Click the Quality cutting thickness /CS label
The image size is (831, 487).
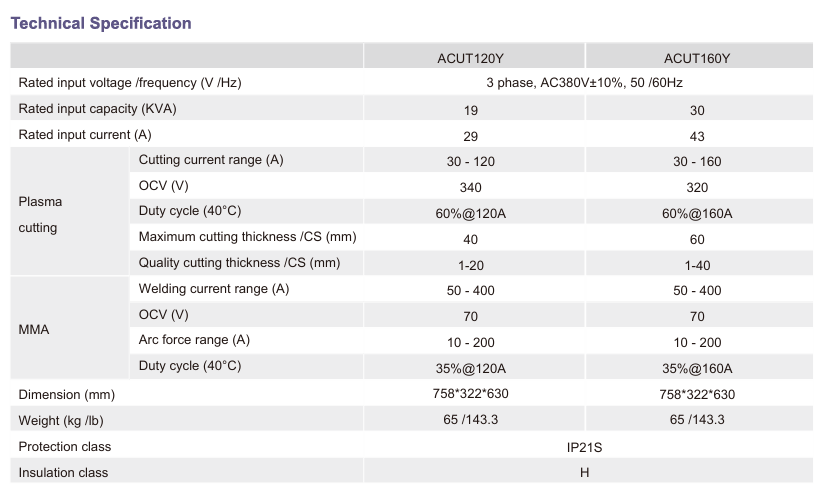239,264
